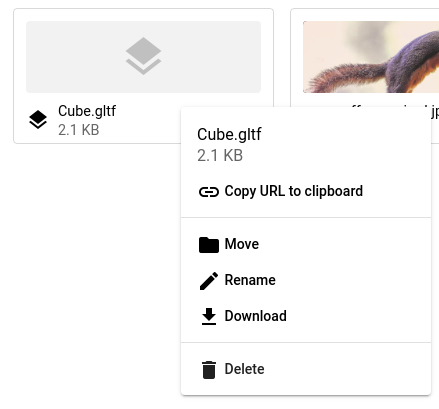This screenshot has width=439, height=409.
Task: Click the partially hidden jpg file name
Action: click(x=433, y=112)
